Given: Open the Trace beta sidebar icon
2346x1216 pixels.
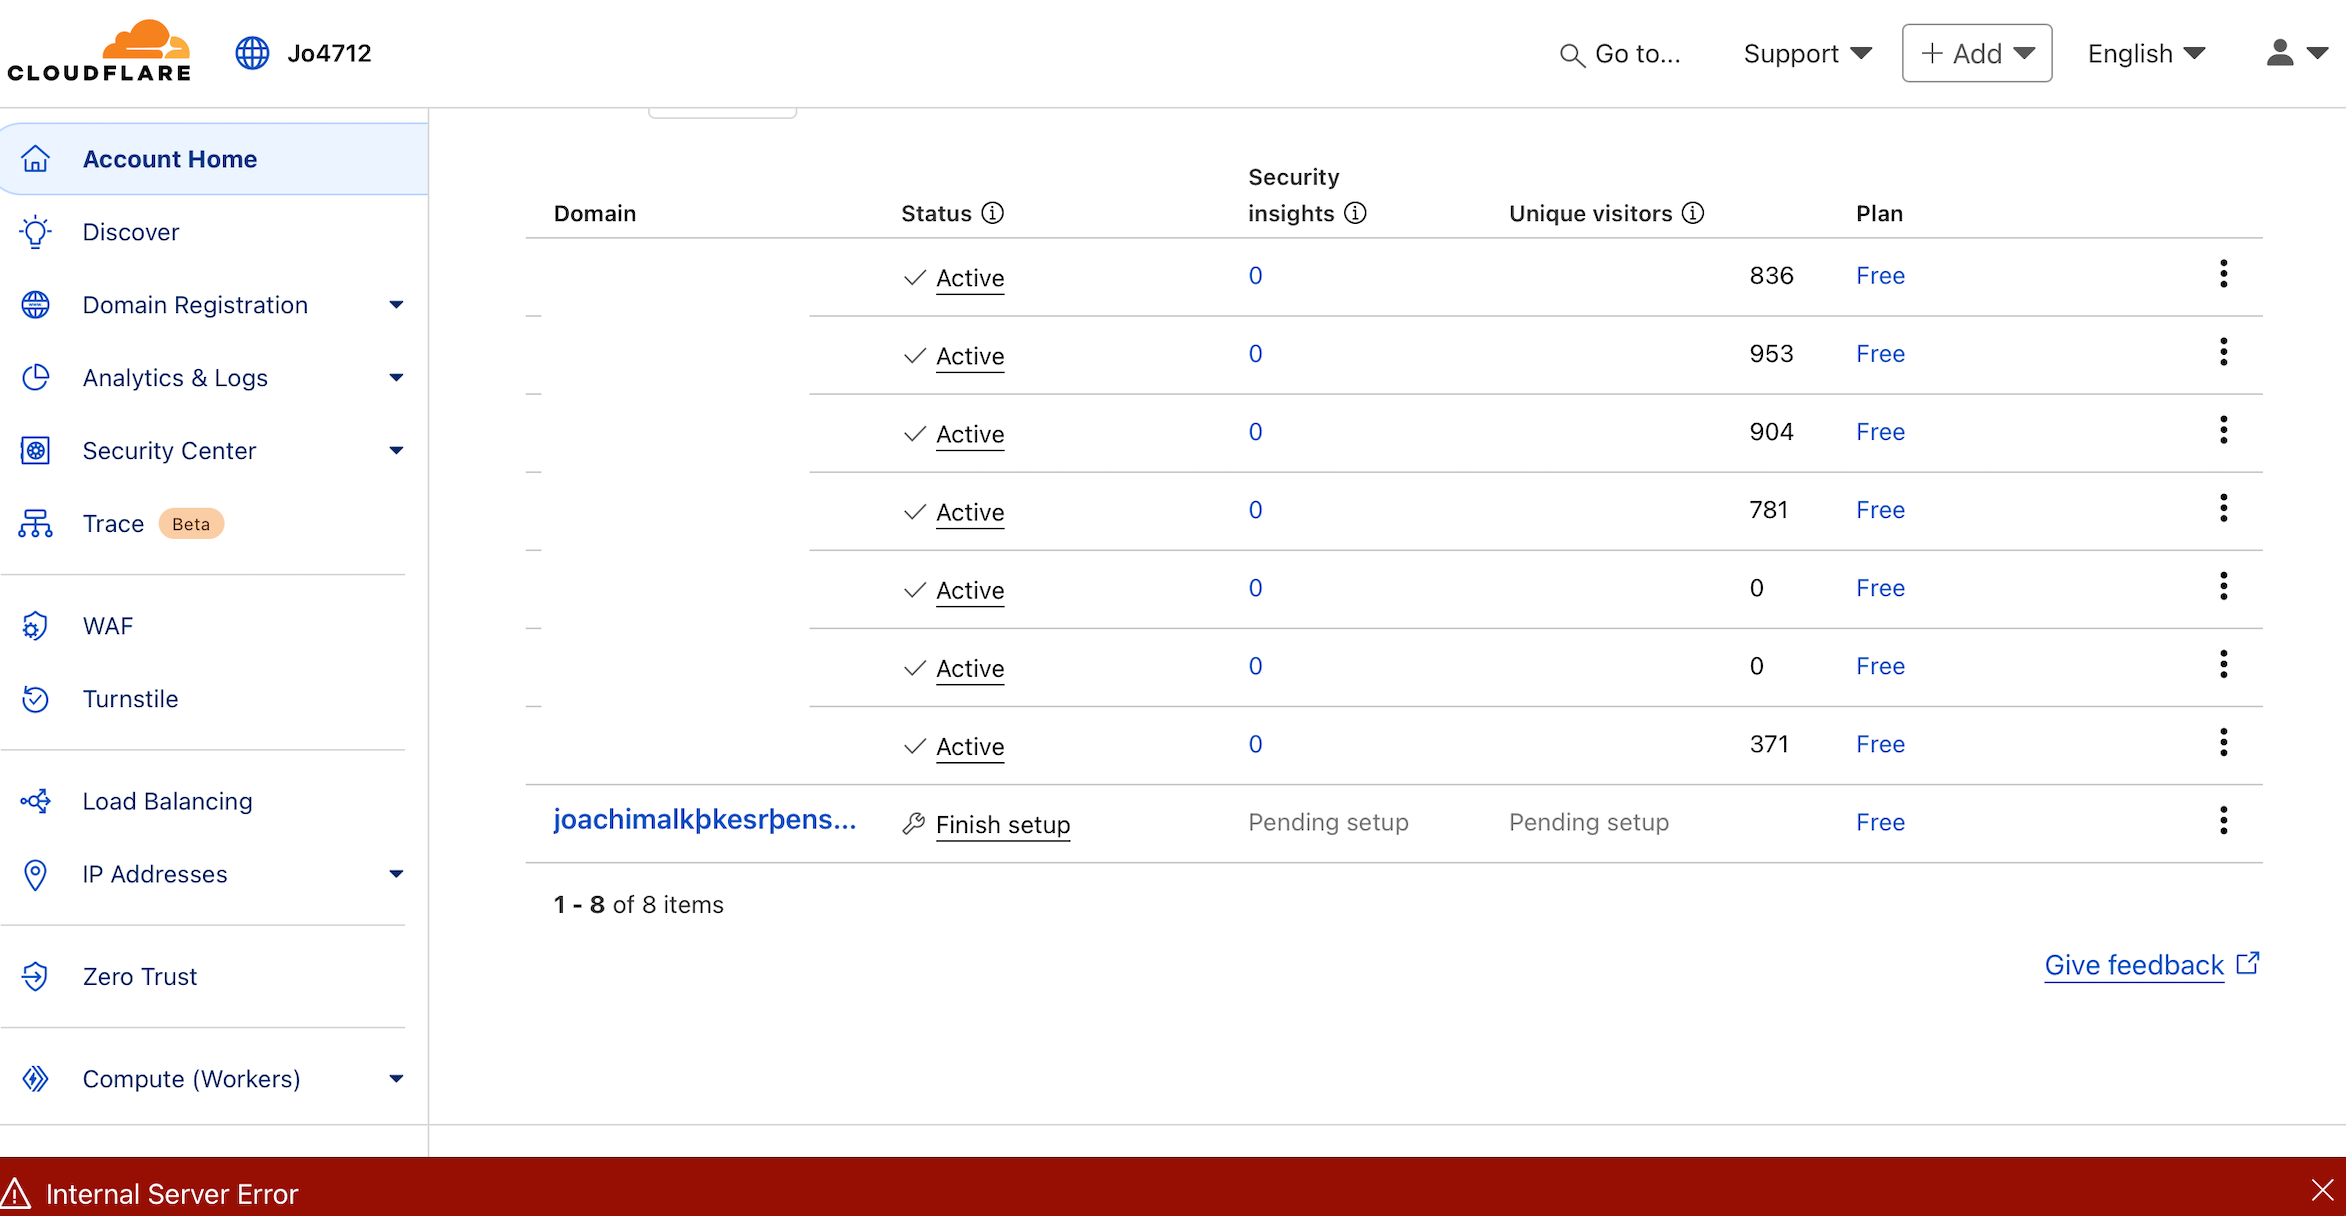Looking at the screenshot, I should (36, 524).
